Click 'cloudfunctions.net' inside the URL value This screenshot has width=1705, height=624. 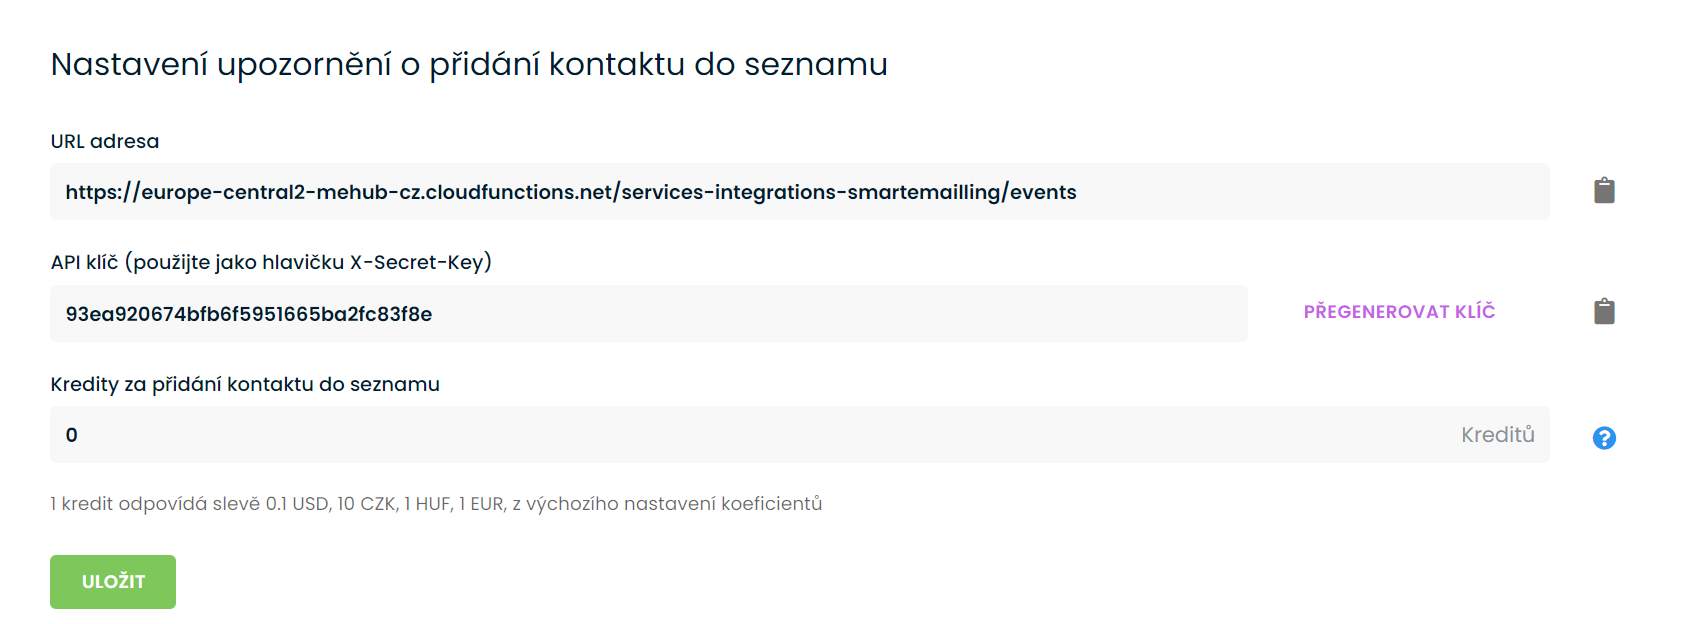pos(519,192)
